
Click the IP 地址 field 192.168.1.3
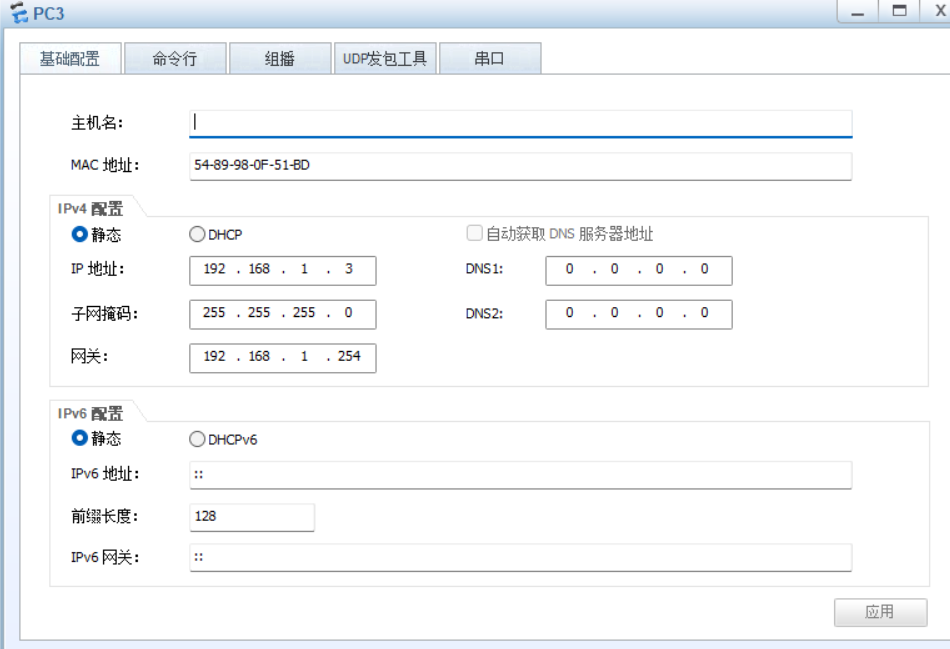[x=282, y=270]
